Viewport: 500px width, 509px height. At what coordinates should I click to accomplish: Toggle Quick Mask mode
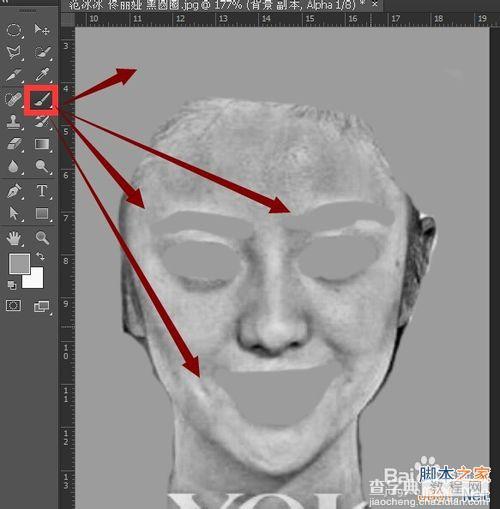pos(14,305)
